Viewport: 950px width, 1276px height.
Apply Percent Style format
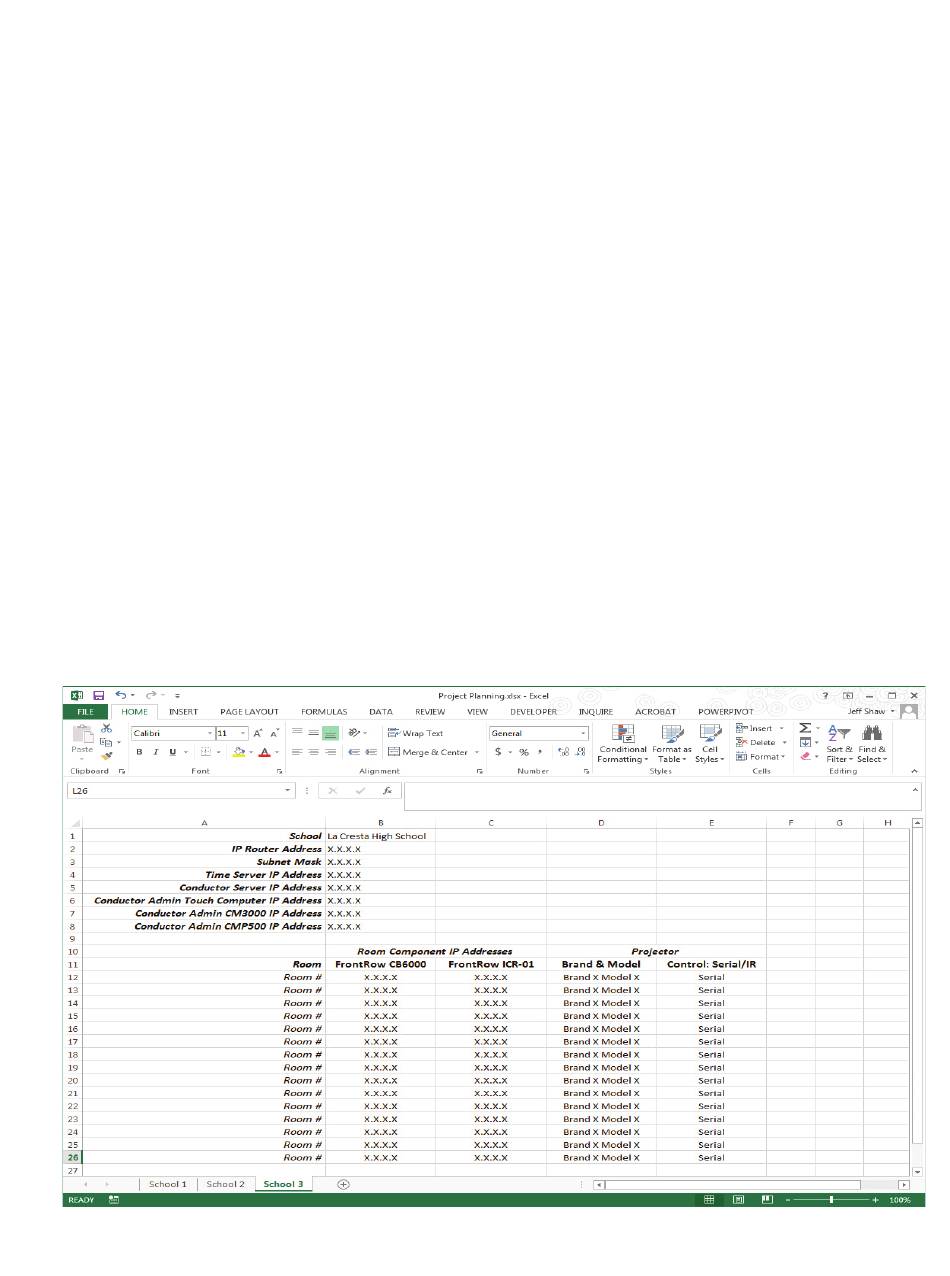523,752
